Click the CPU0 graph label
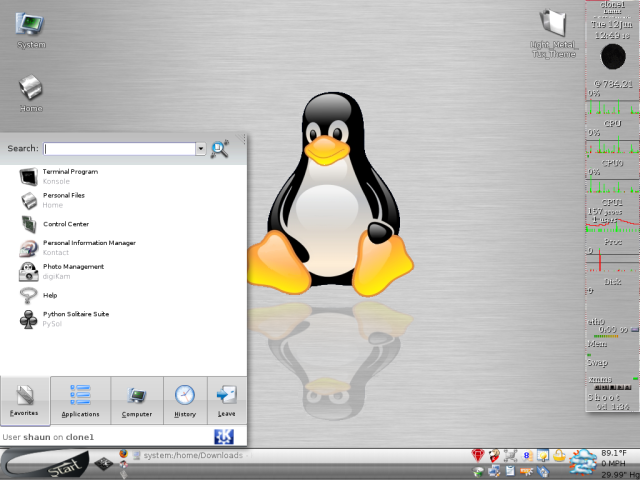Image resolution: width=640 pixels, height=480 pixels. click(x=612, y=163)
